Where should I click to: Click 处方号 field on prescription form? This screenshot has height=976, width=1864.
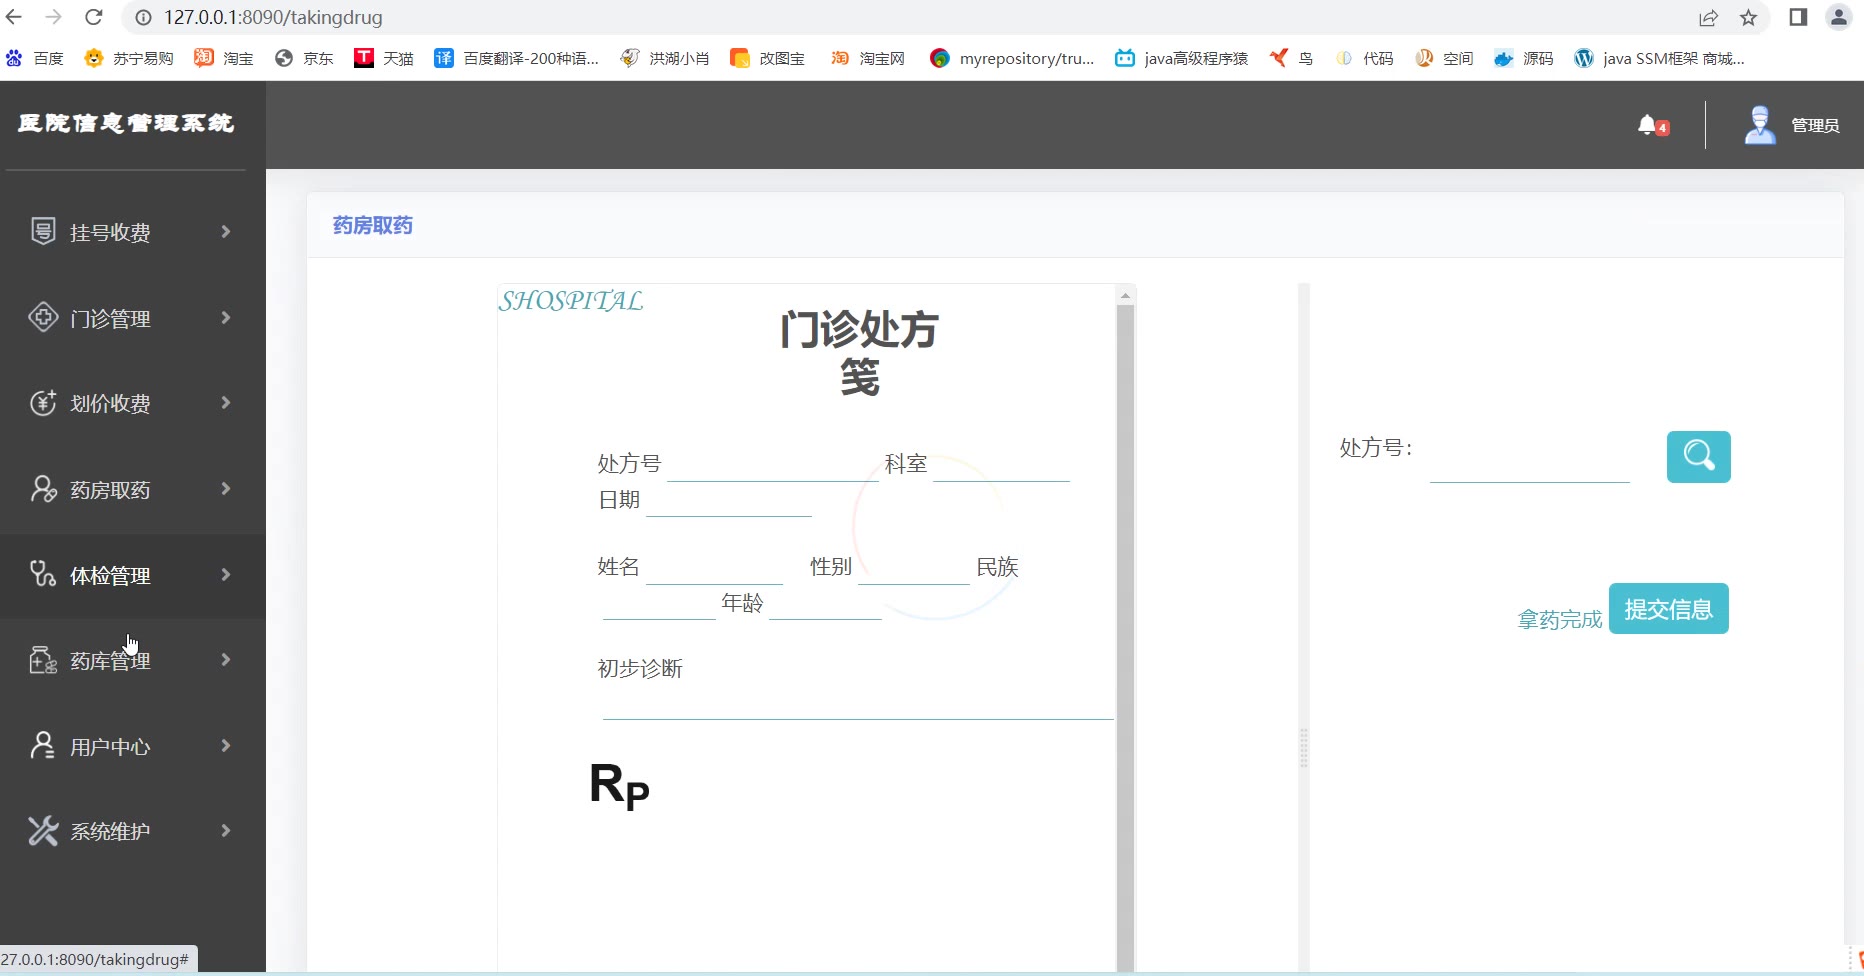point(772,465)
